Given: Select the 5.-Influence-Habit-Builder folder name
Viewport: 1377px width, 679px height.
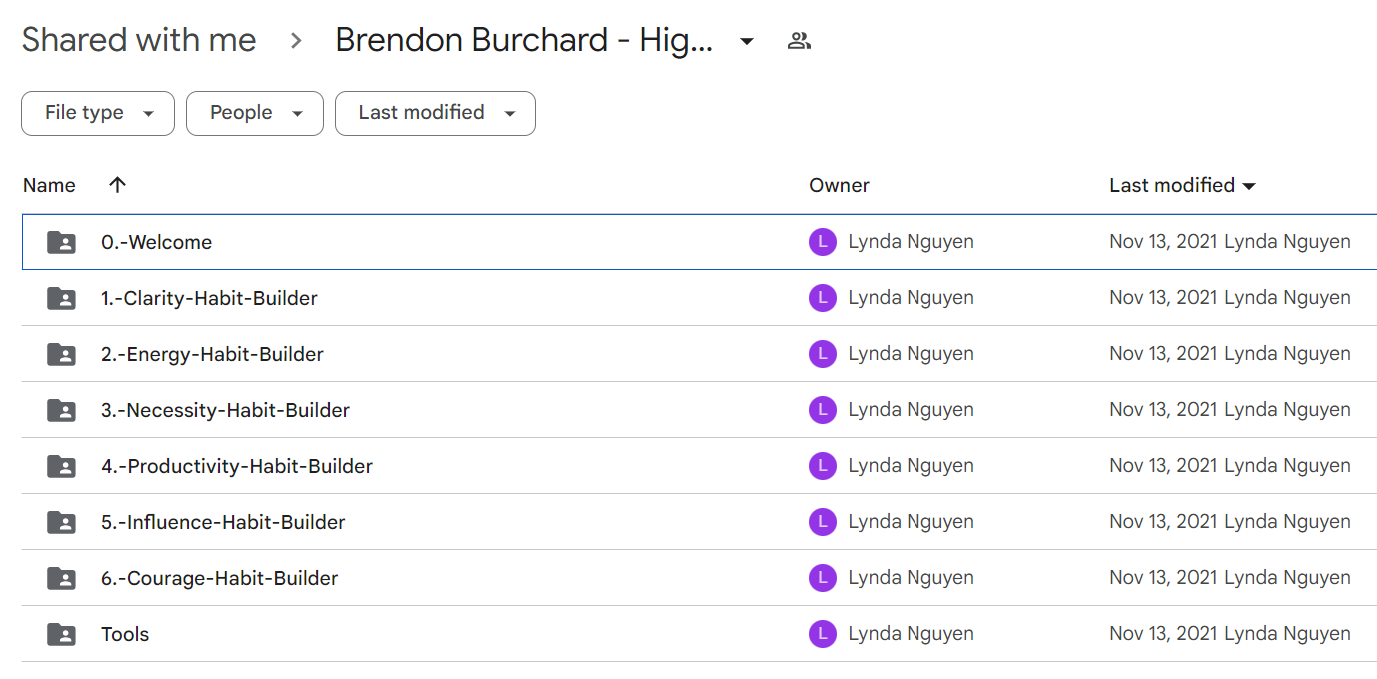Looking at the screenshot, I should pos(223,522).
